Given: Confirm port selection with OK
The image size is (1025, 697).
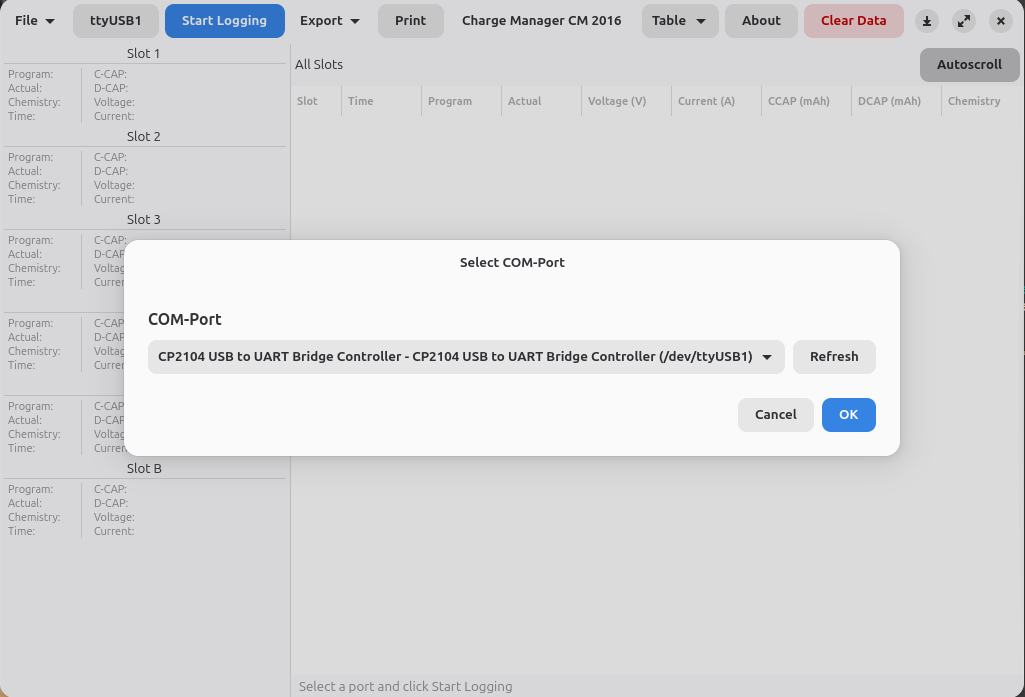Looking at the screenshot, I should coord(848,414).
